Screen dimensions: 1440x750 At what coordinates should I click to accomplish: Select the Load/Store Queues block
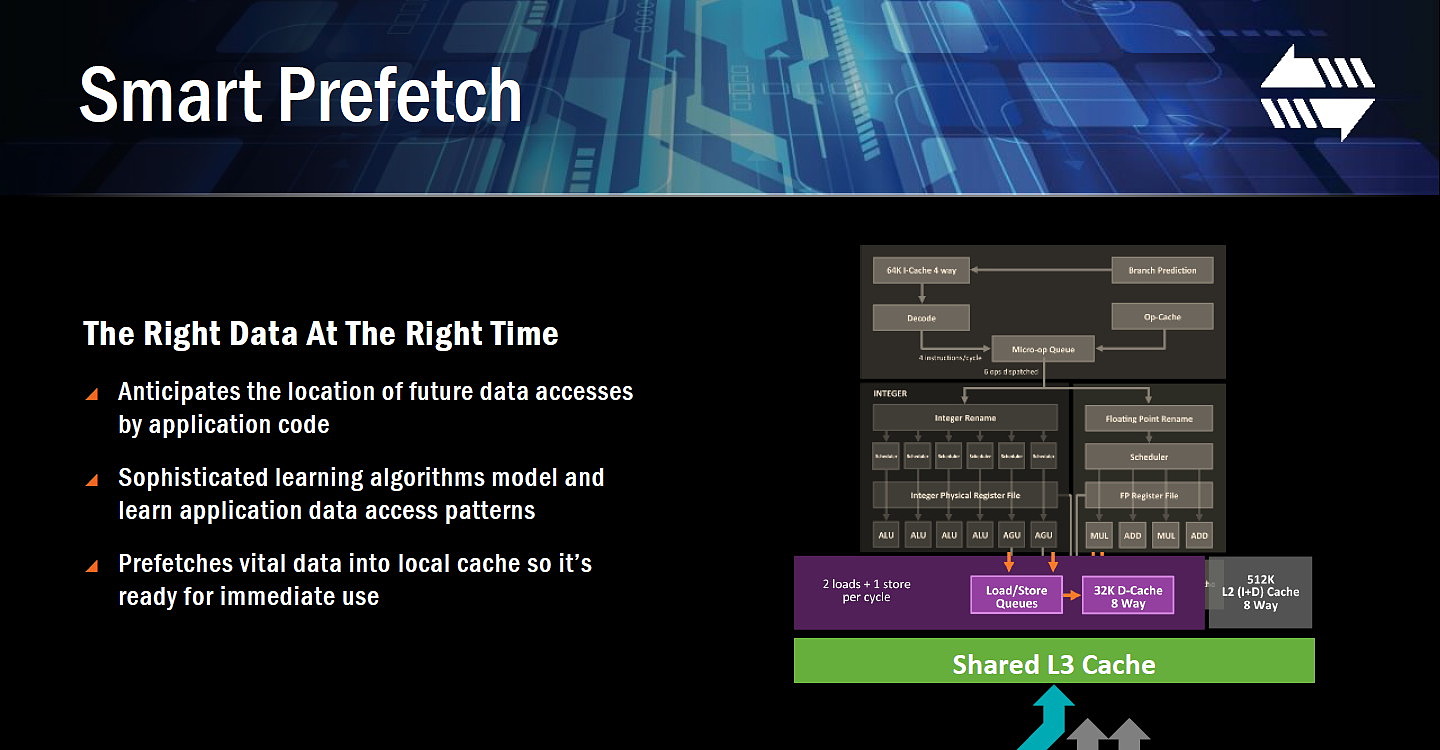(x=1016, y=596)
